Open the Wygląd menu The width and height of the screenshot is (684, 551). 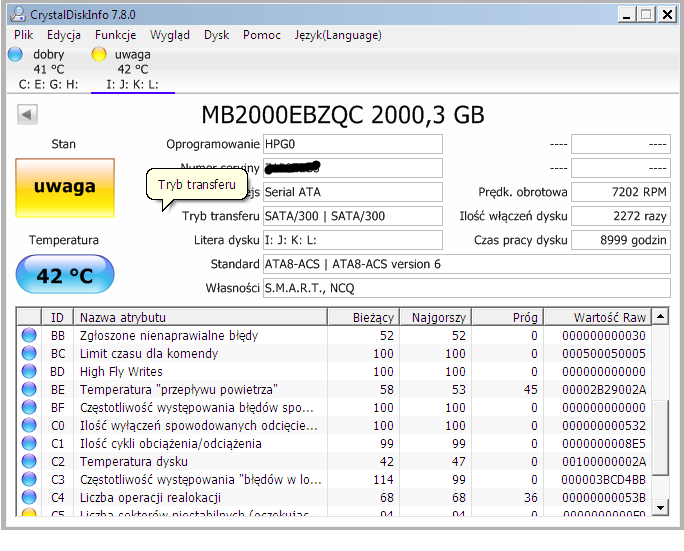tap(170, 35)
